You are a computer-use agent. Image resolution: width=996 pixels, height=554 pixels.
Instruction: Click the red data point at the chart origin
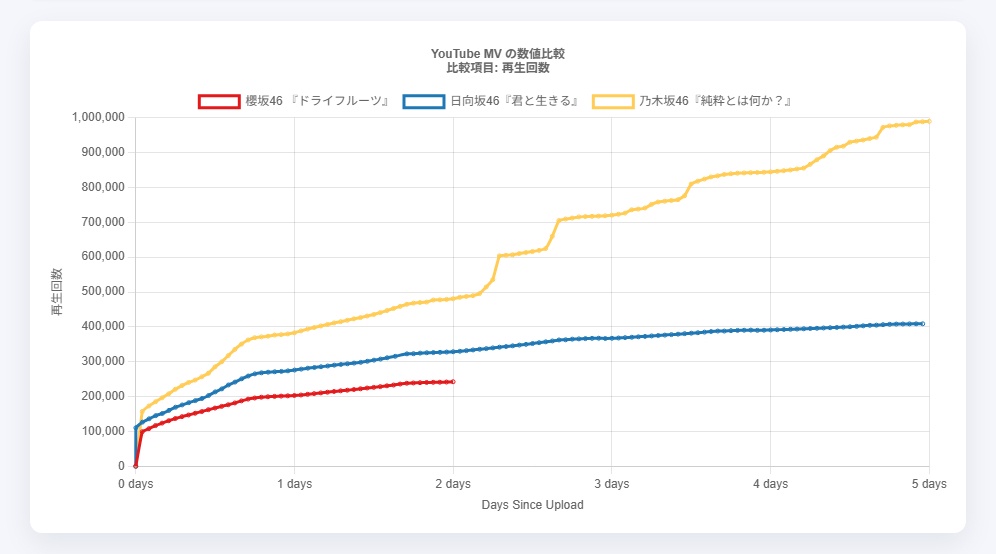coord(135,466)
